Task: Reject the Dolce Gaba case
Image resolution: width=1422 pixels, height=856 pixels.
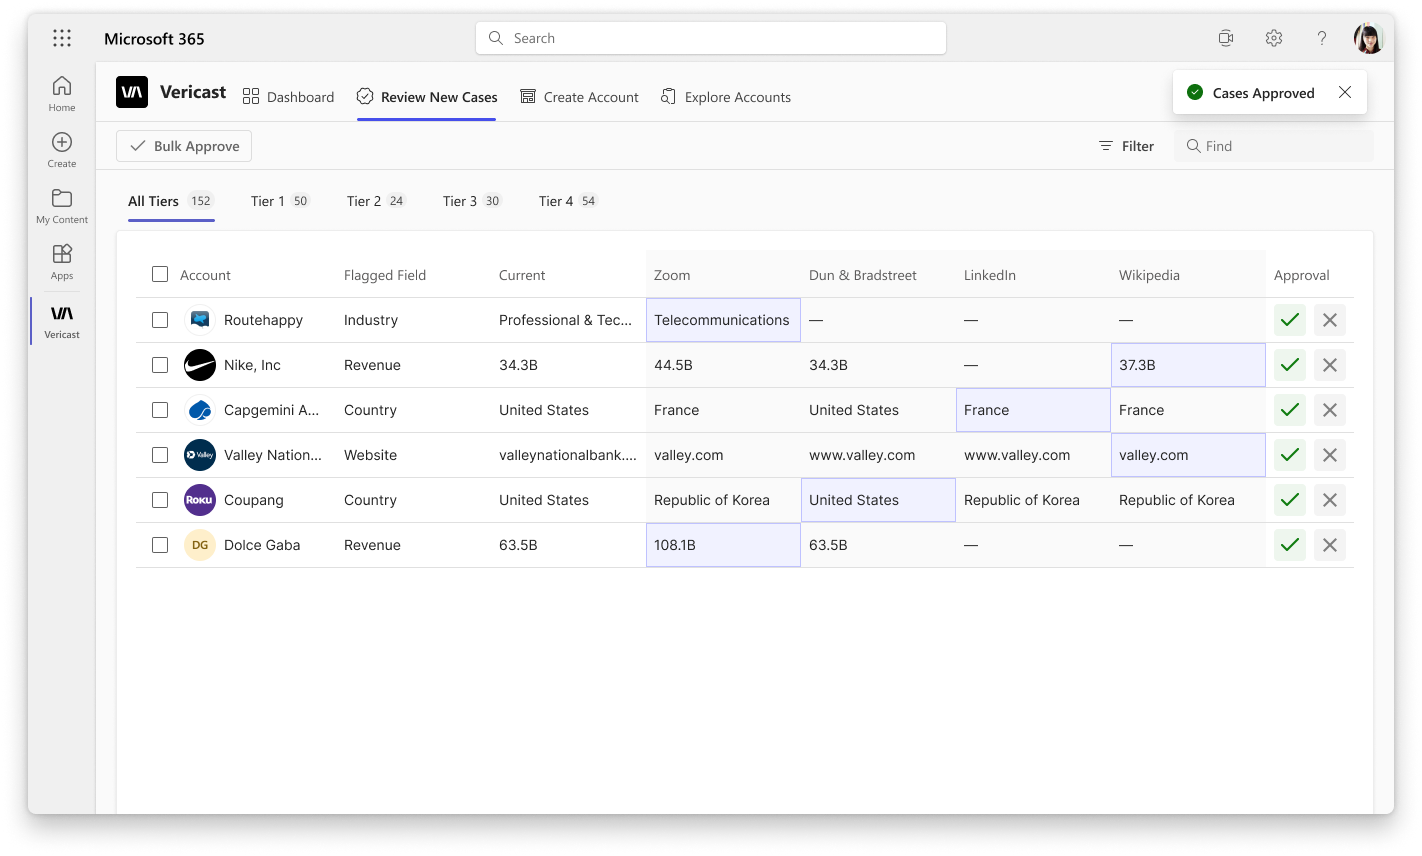Action: click(1330, 545)
